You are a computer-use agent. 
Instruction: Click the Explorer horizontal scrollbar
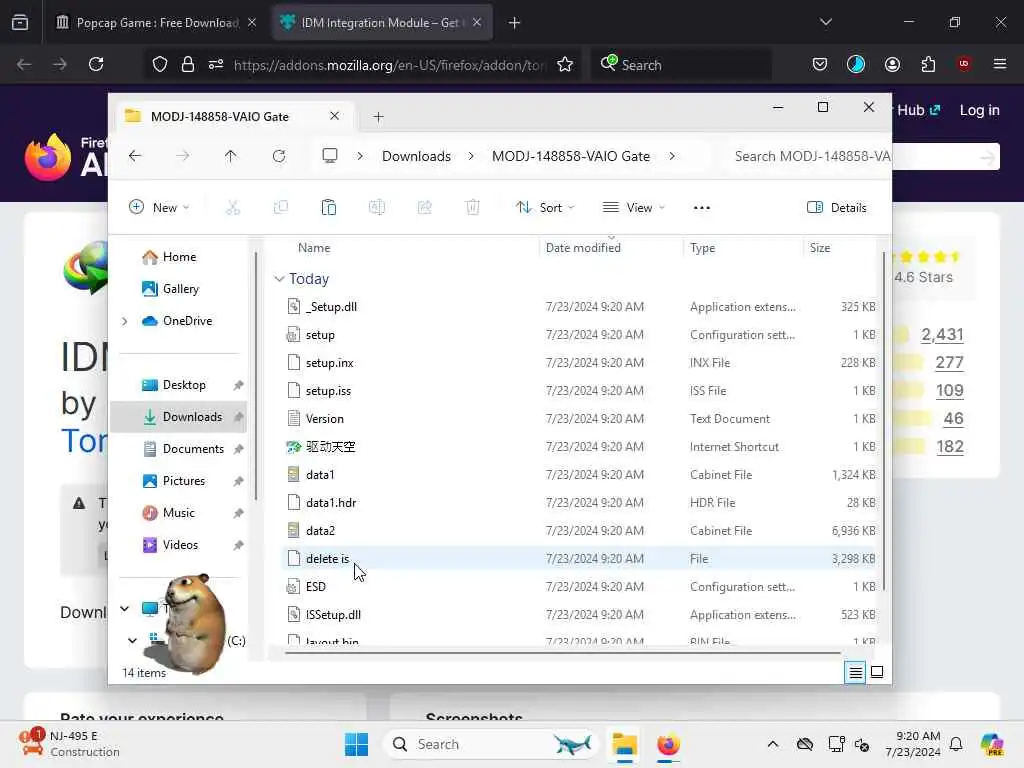[562, 652]
